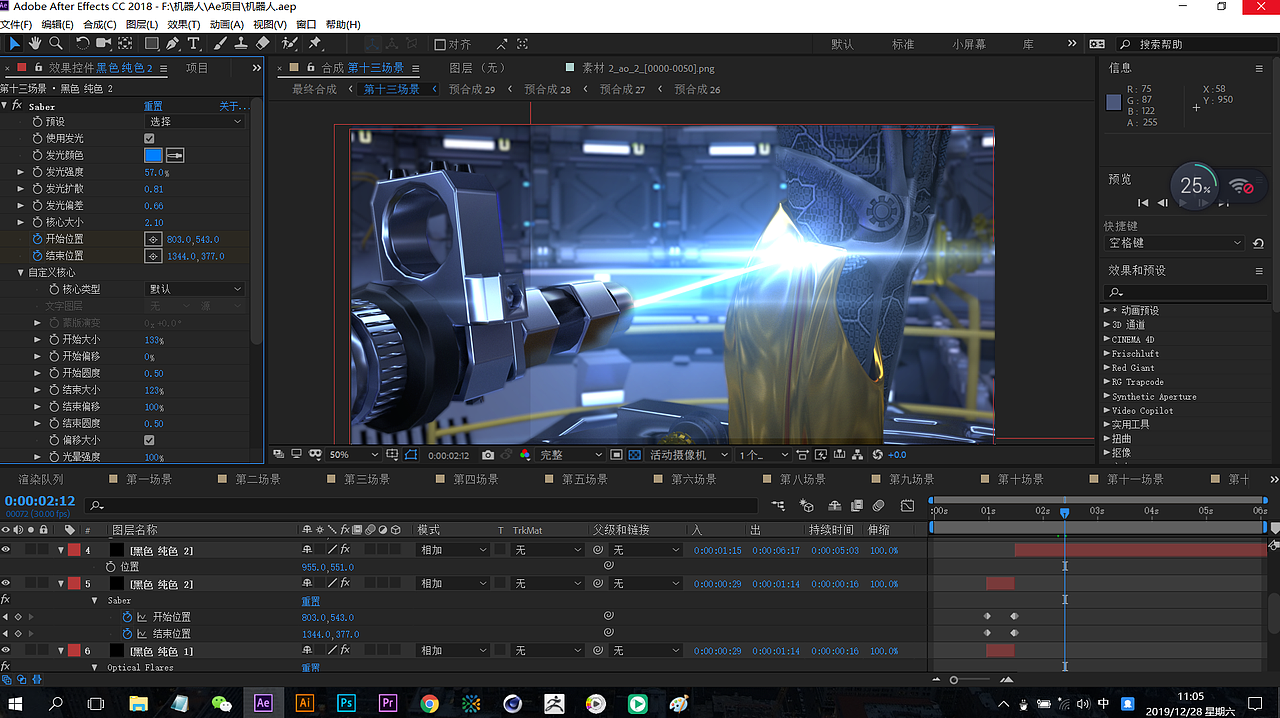Toggle transparency grid in viewer
The width and height of the screenshot is (1280, 718).
tap(635, 455)
